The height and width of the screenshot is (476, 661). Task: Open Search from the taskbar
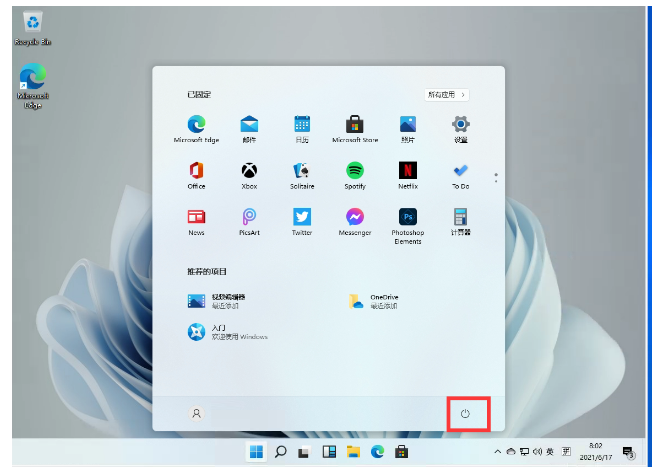pos(280,452)
